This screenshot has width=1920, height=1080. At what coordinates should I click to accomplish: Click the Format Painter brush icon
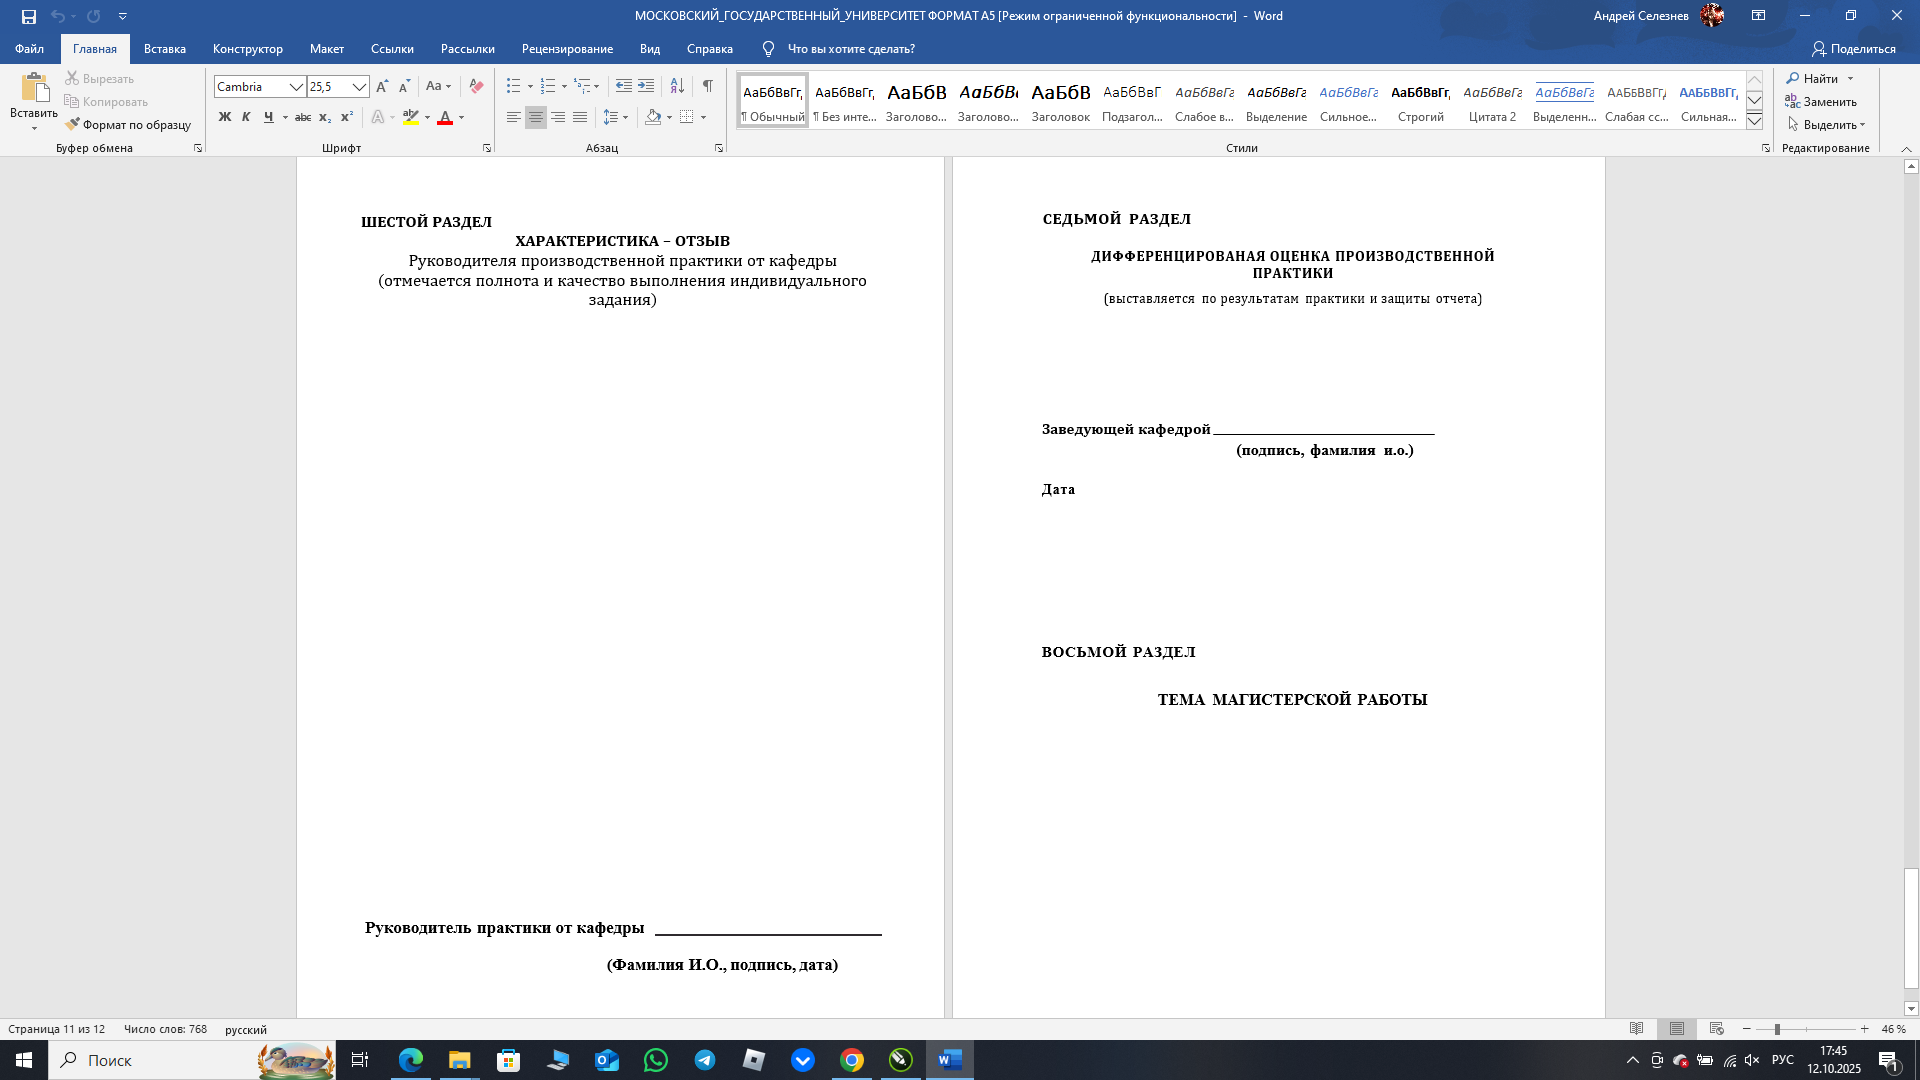73,125
